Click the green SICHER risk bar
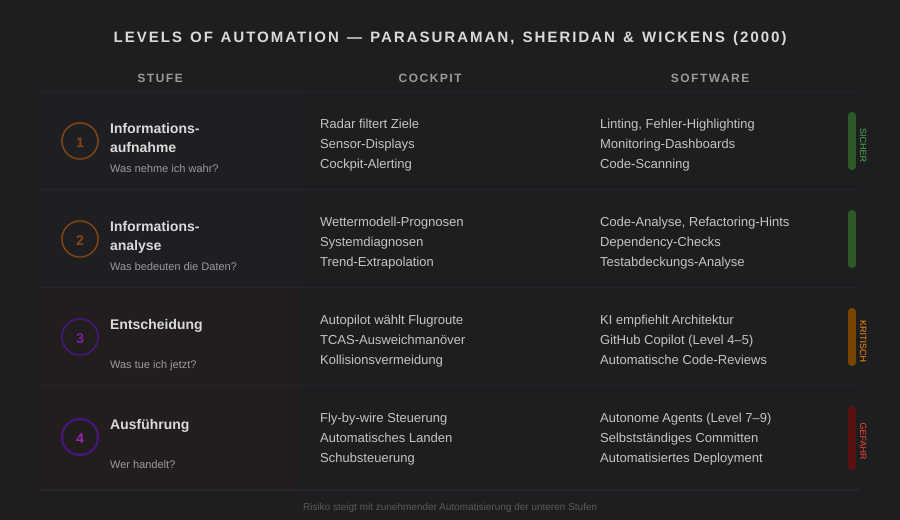The height and width of the screenshot is (520, 900). tap(852, 141)
